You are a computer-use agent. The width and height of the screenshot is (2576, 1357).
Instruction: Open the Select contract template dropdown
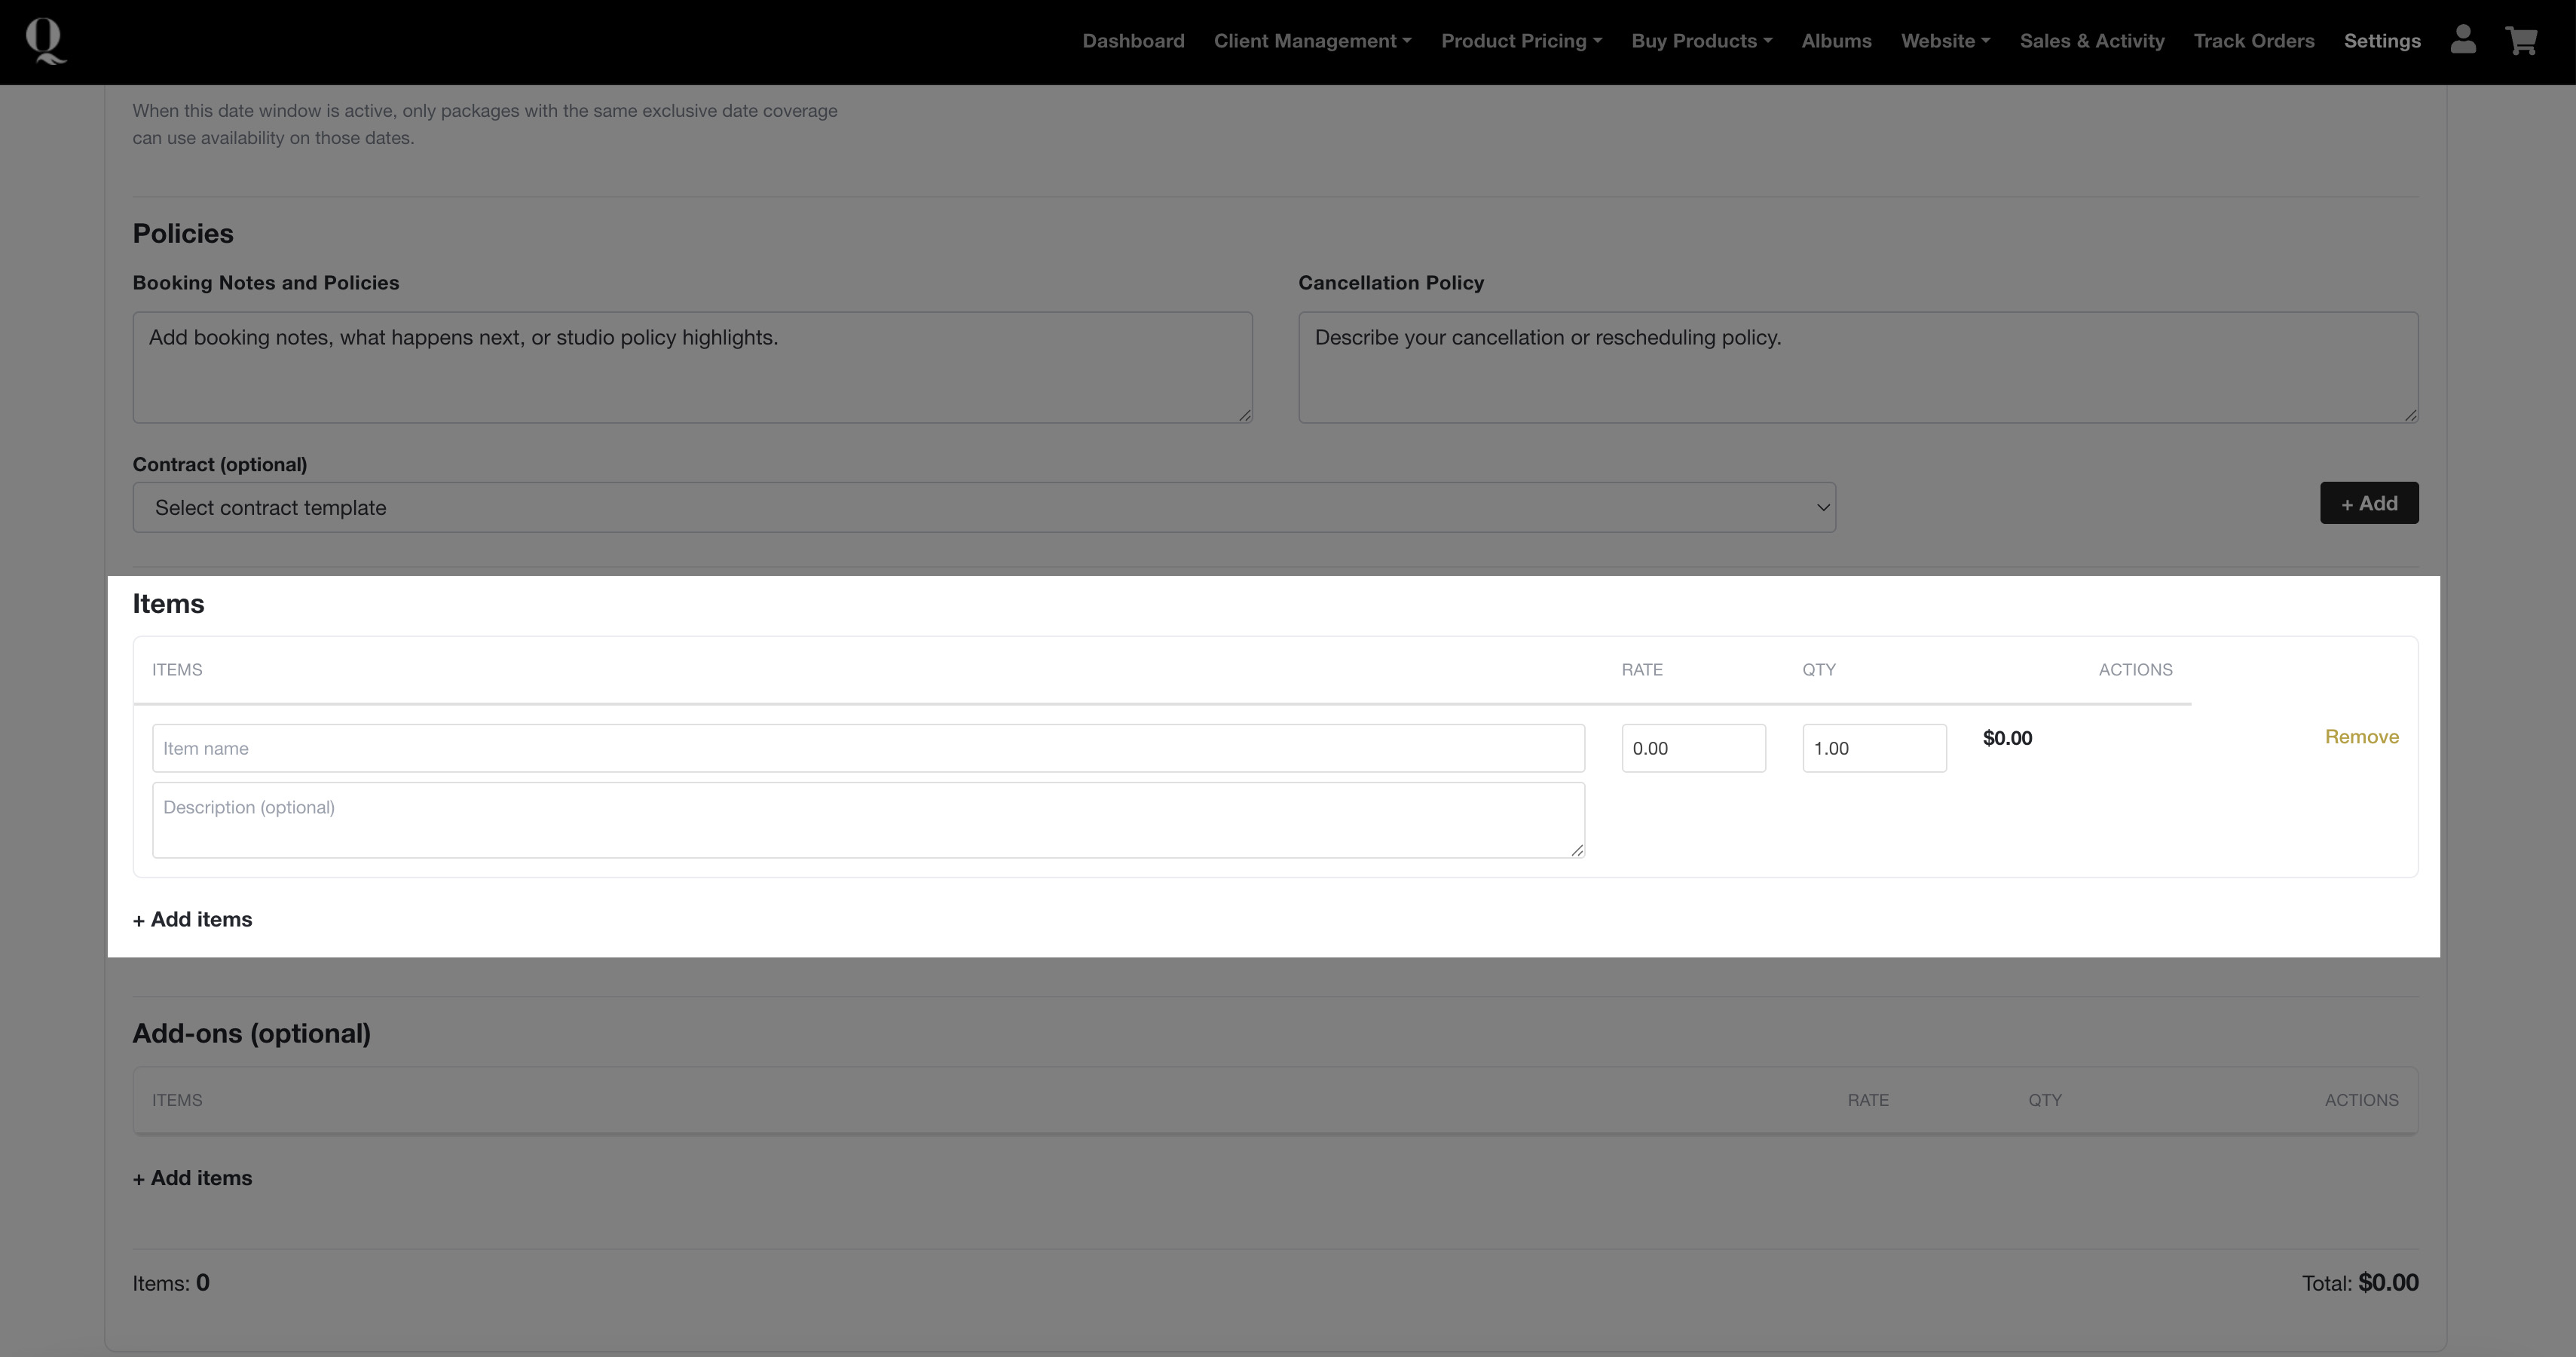[983, 508]
